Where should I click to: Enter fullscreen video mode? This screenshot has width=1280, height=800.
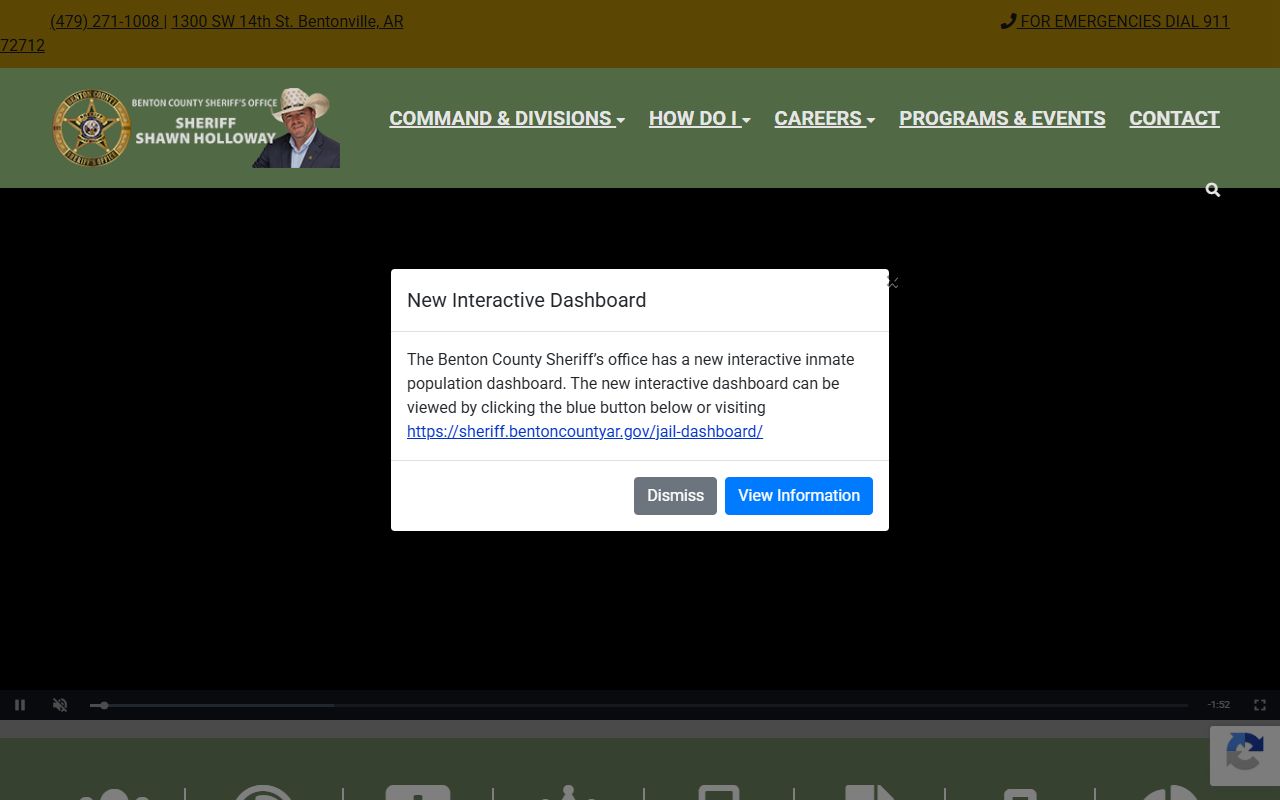(x=1260, y=705)
